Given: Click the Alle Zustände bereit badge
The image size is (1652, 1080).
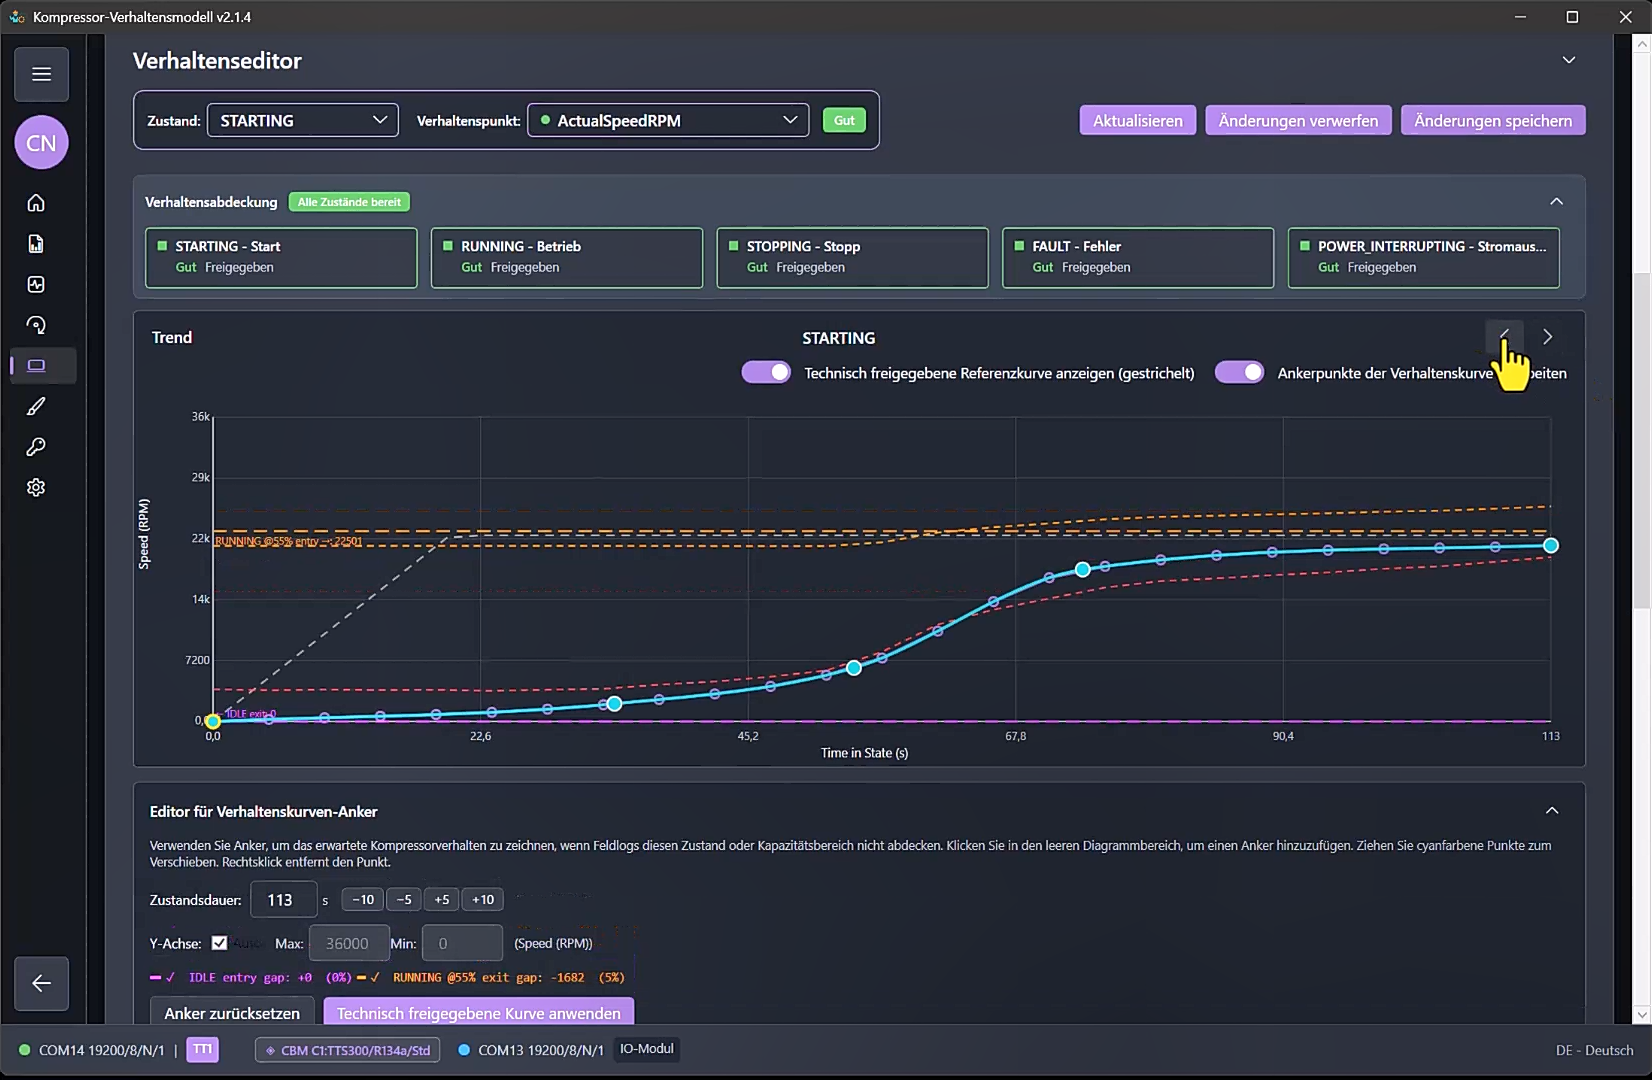Looking at the screenshot, I should 349,202.
